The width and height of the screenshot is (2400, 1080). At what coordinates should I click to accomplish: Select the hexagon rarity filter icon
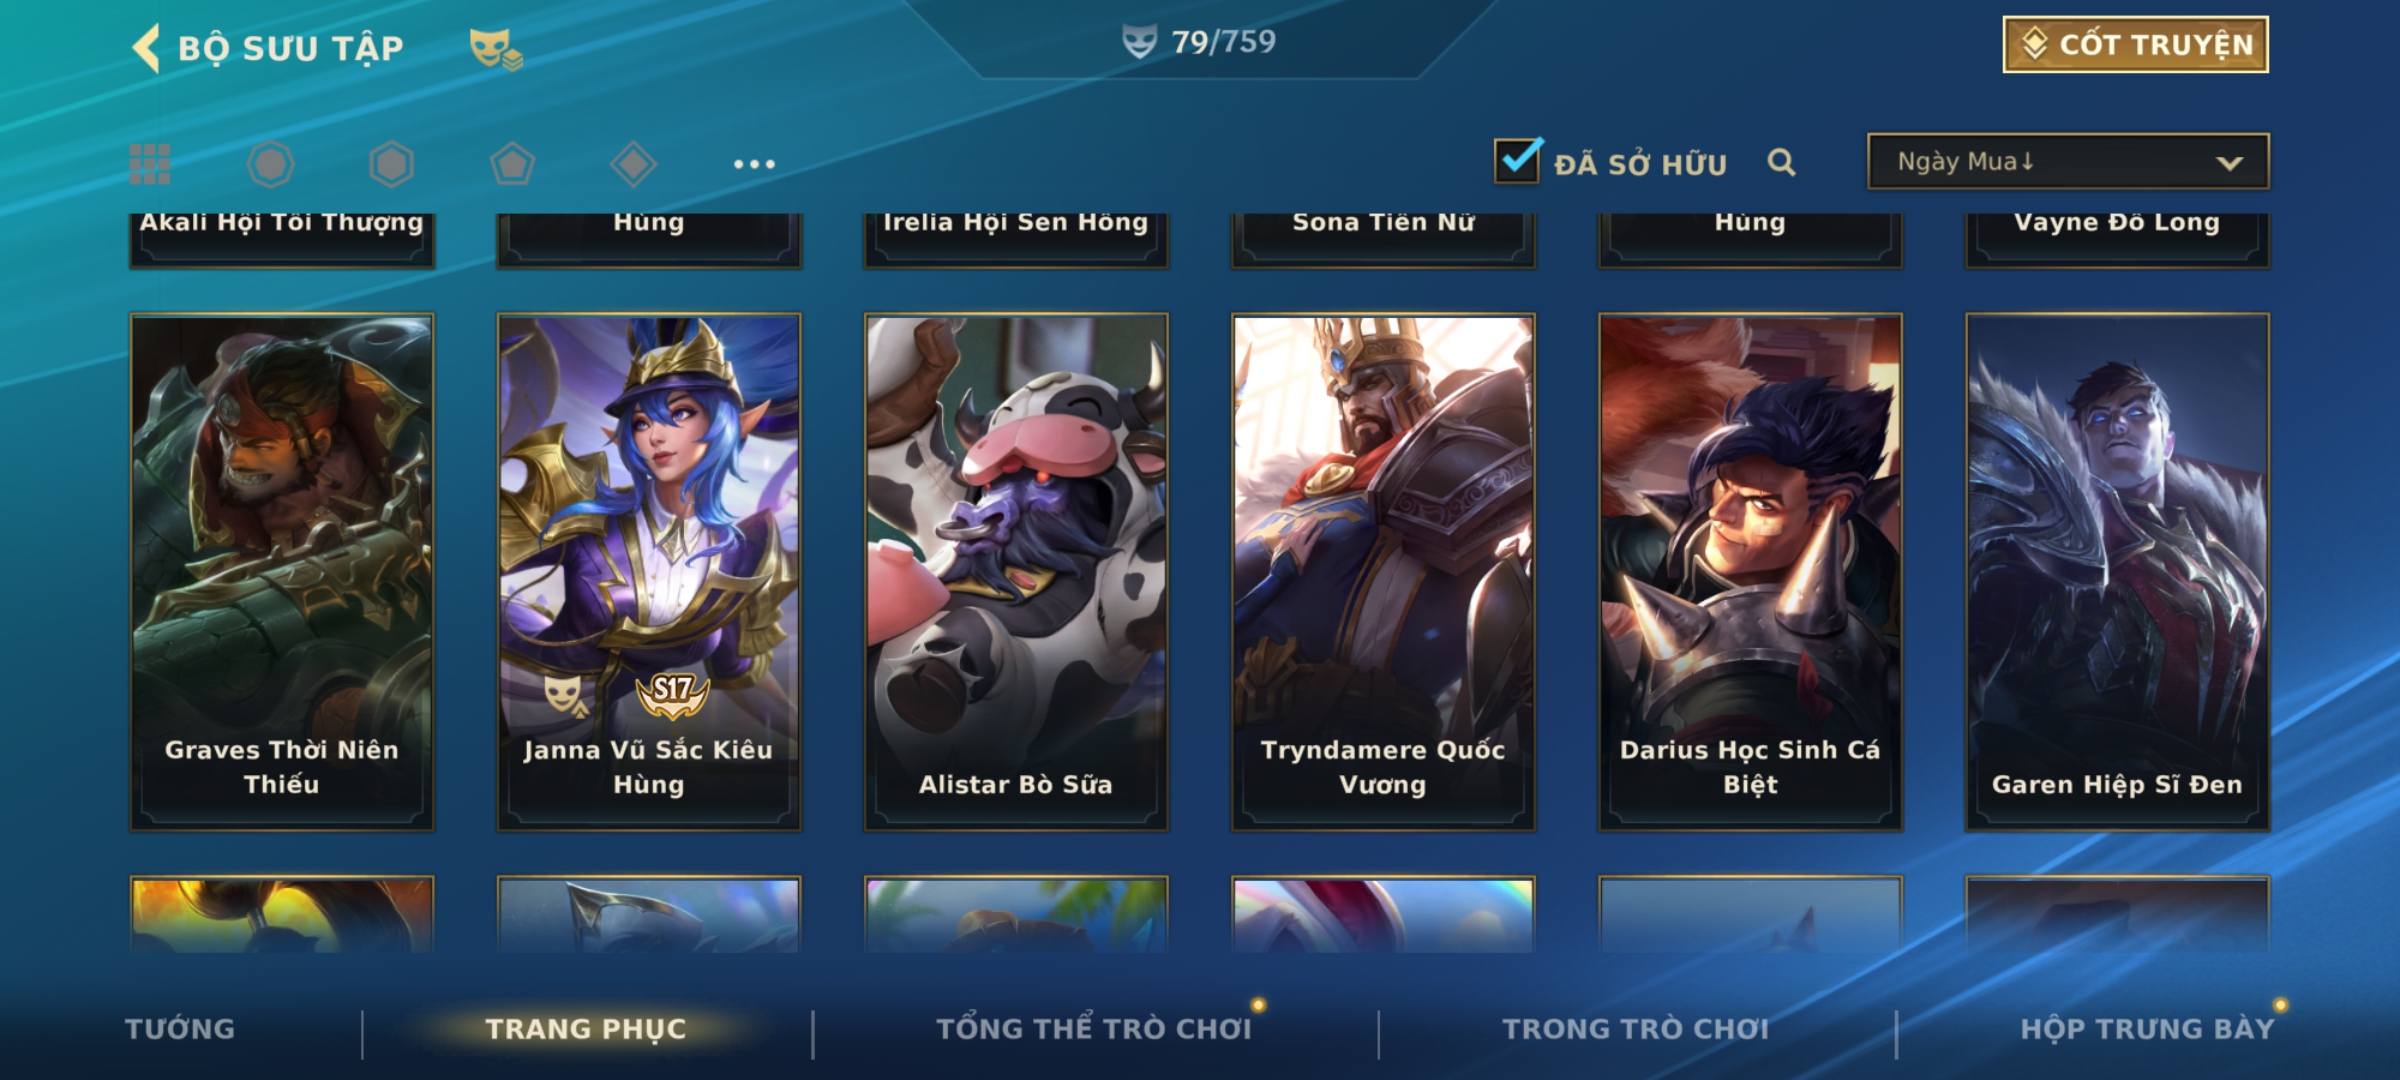click(x=391, y=164)
